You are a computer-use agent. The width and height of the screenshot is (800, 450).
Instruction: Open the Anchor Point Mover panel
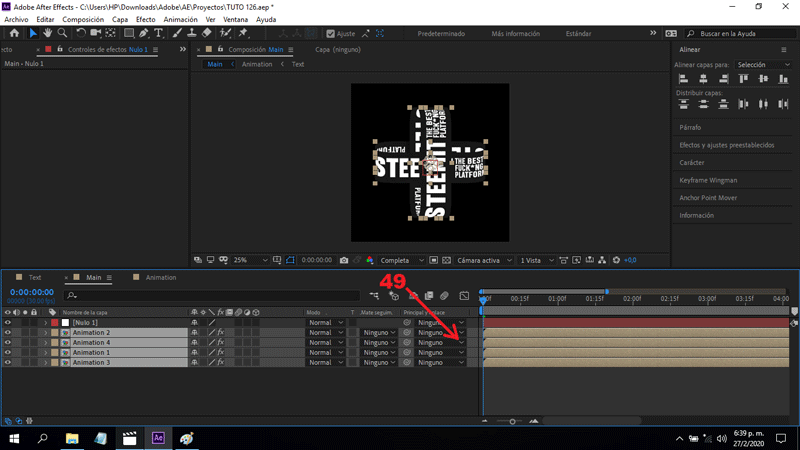click(708, 198)
